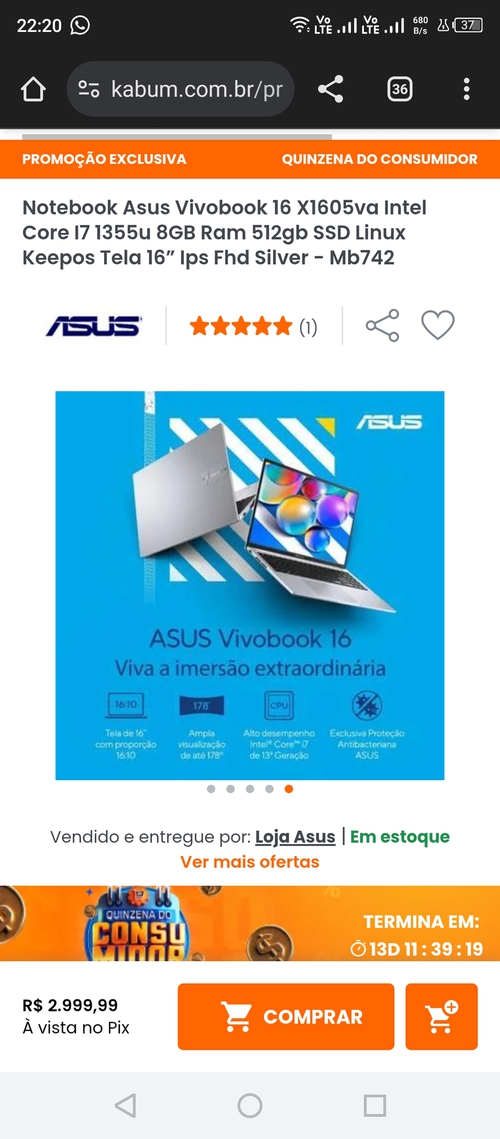500x1139 pixels.
Task: Open the Quinzena do Consumidor banner
Action: pyautogui.click(x=250, y=923)
